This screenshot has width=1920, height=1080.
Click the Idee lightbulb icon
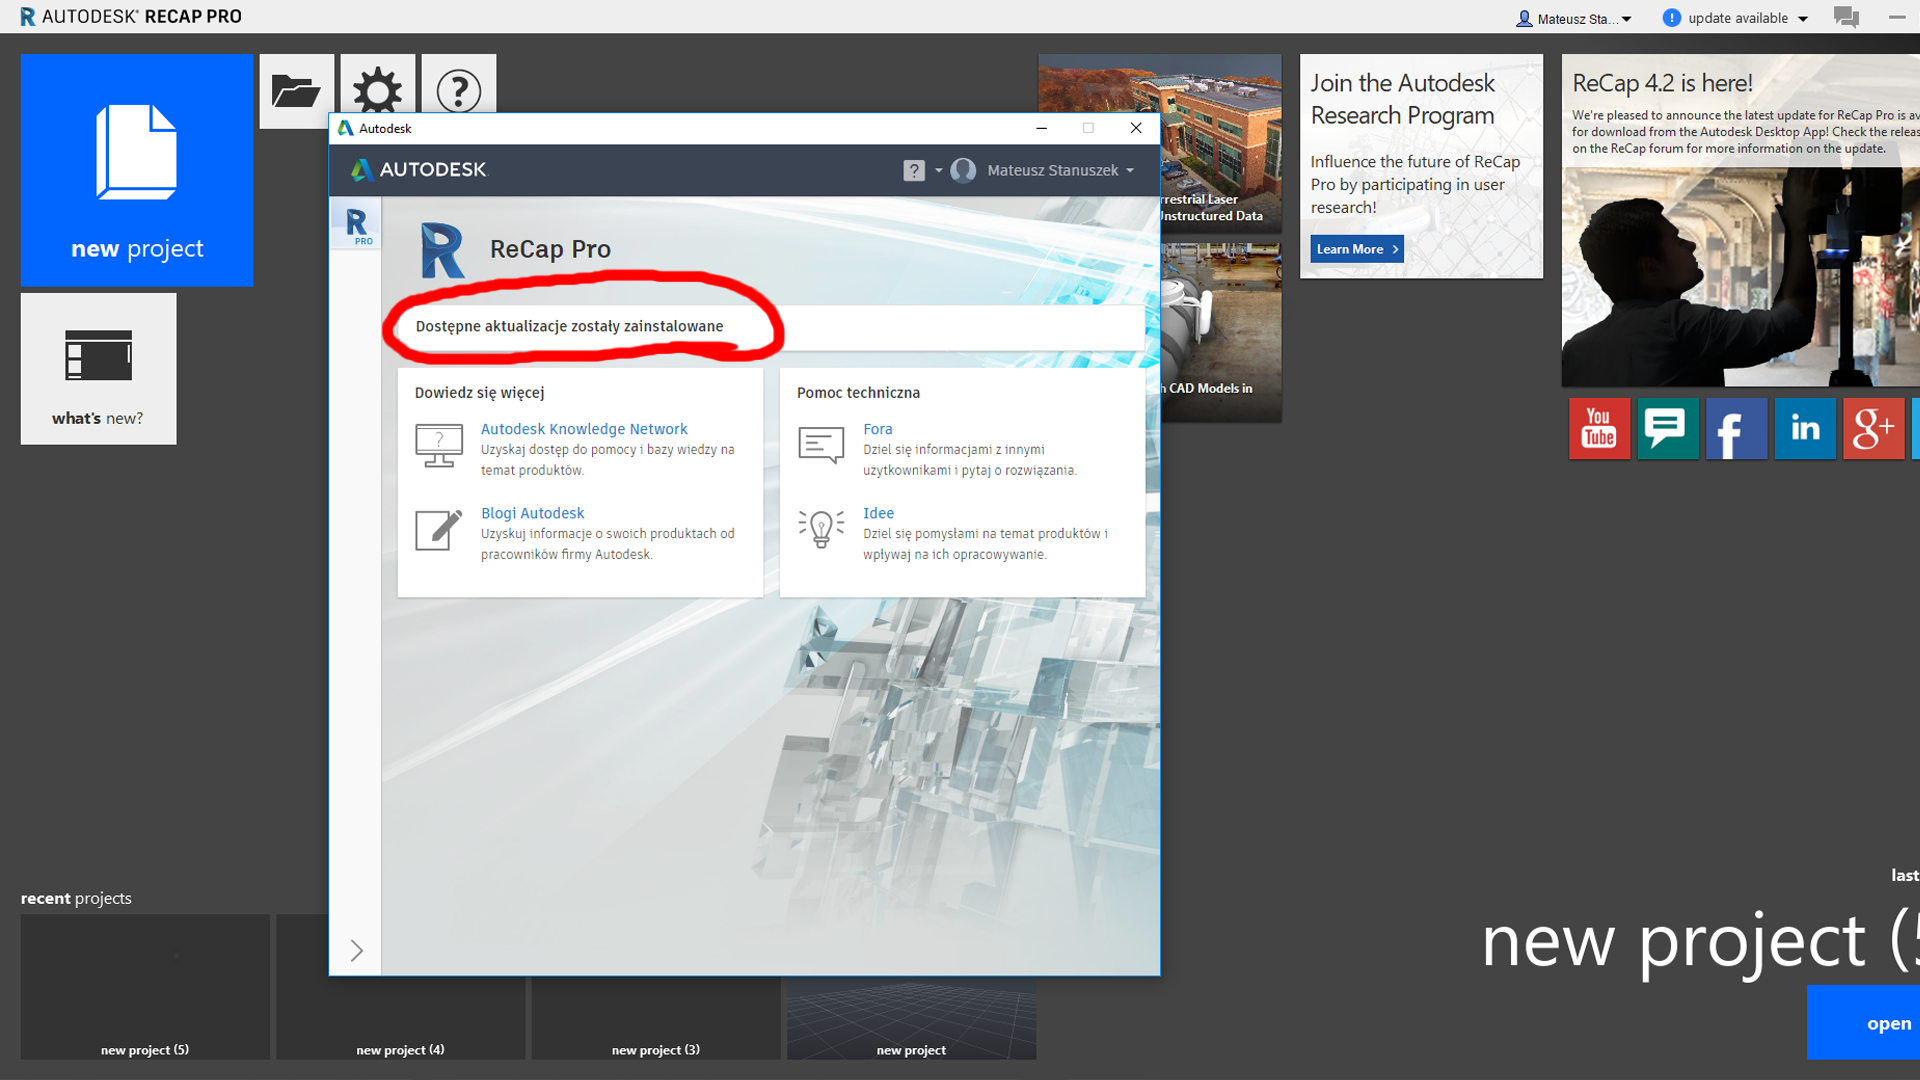click(x=820, y=528)
